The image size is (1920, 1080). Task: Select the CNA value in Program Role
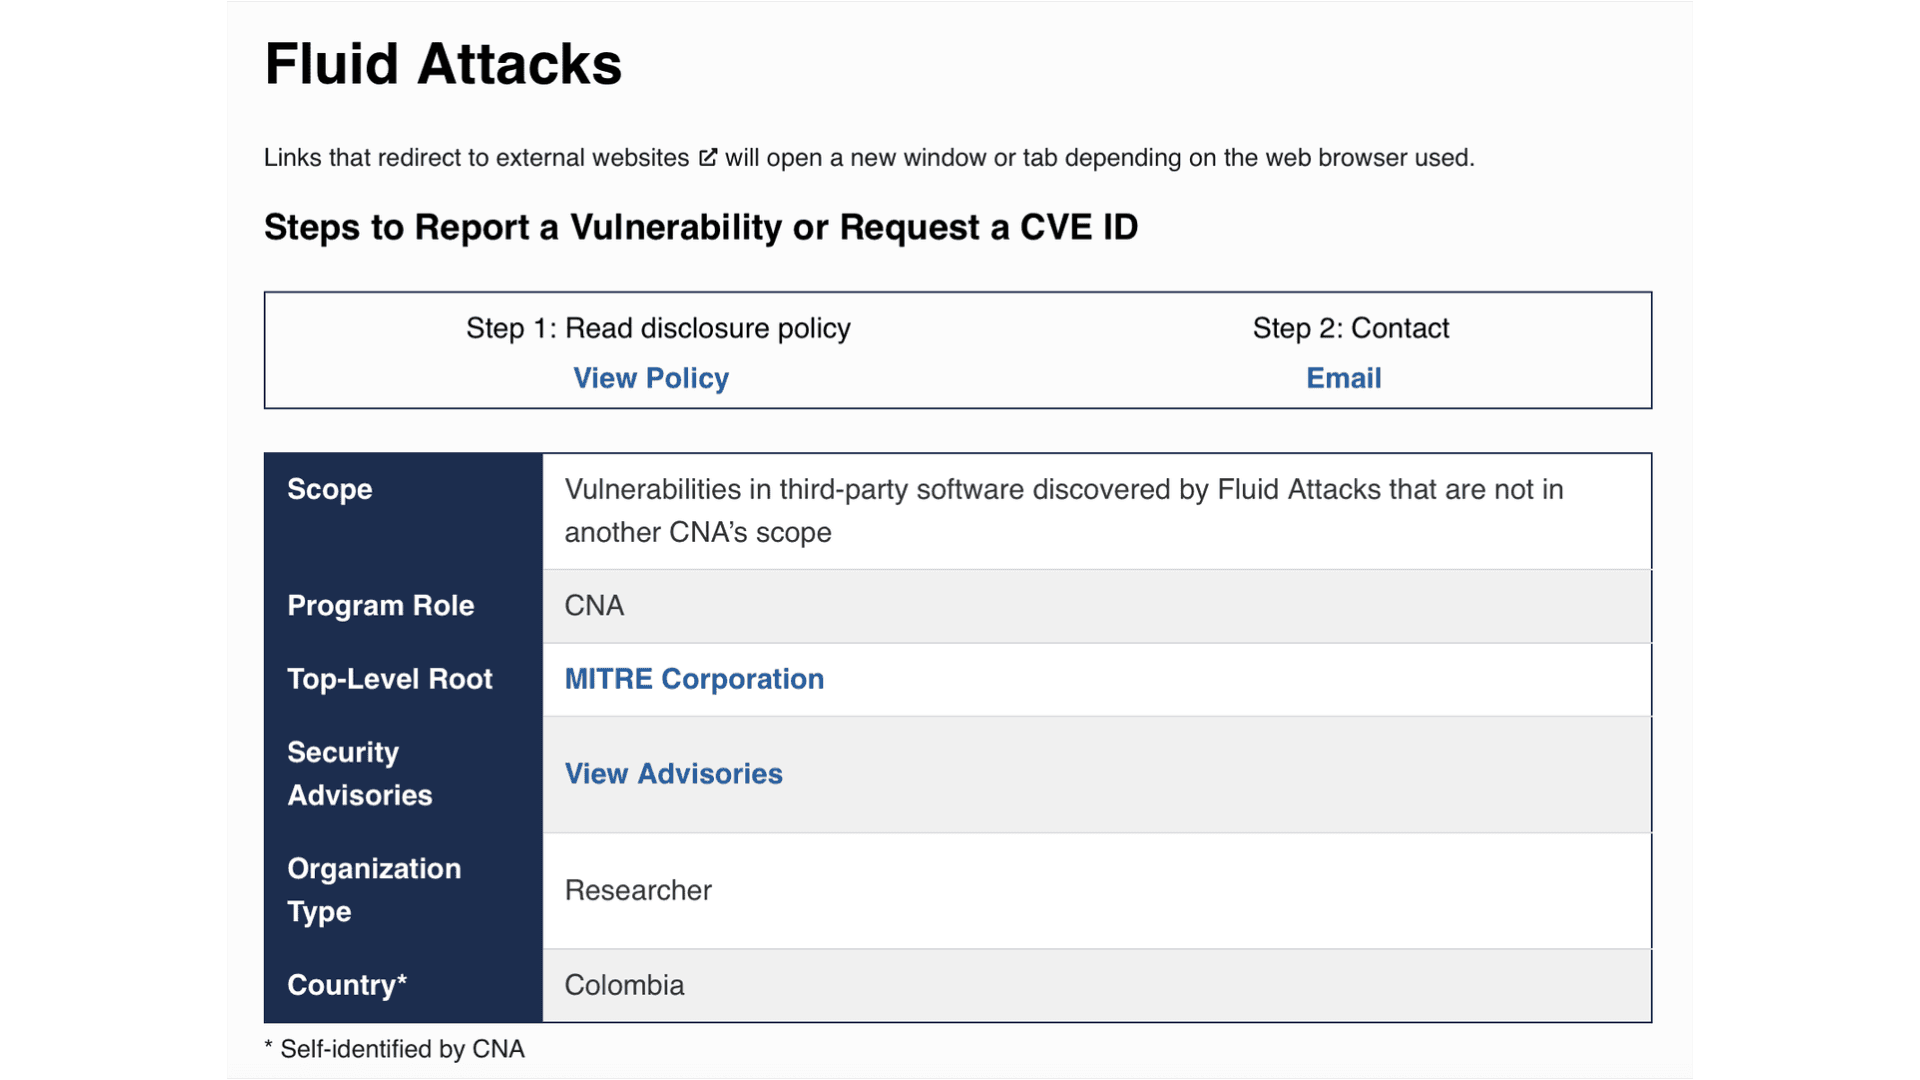click(594, 606)
